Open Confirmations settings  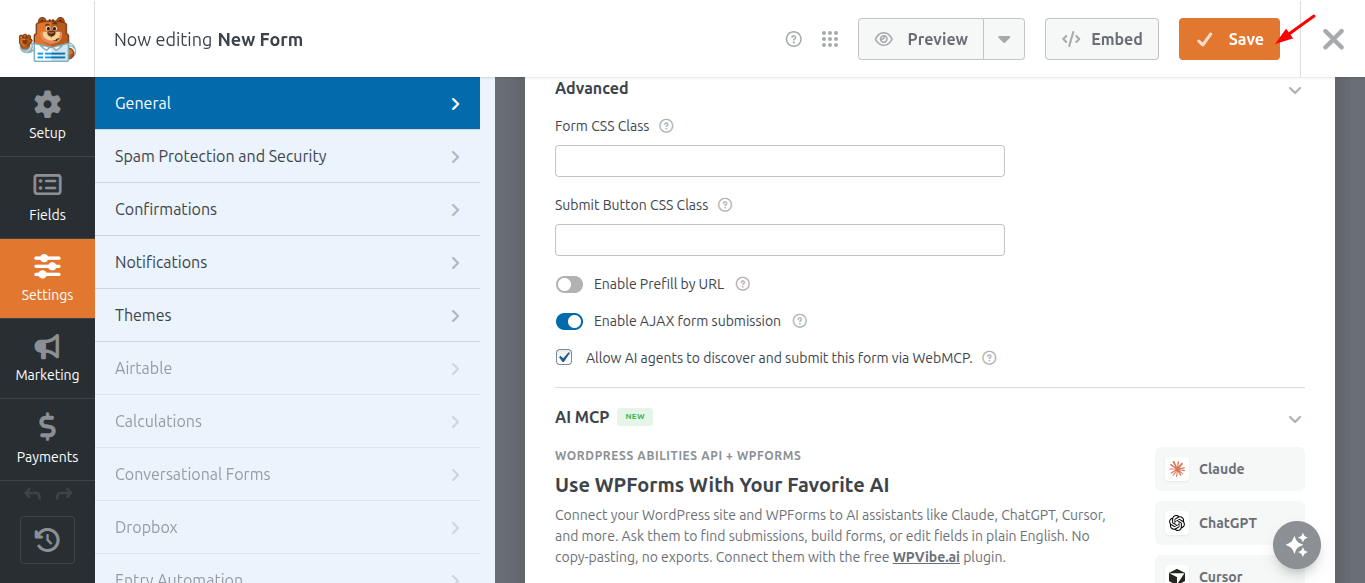click(288, 209)
